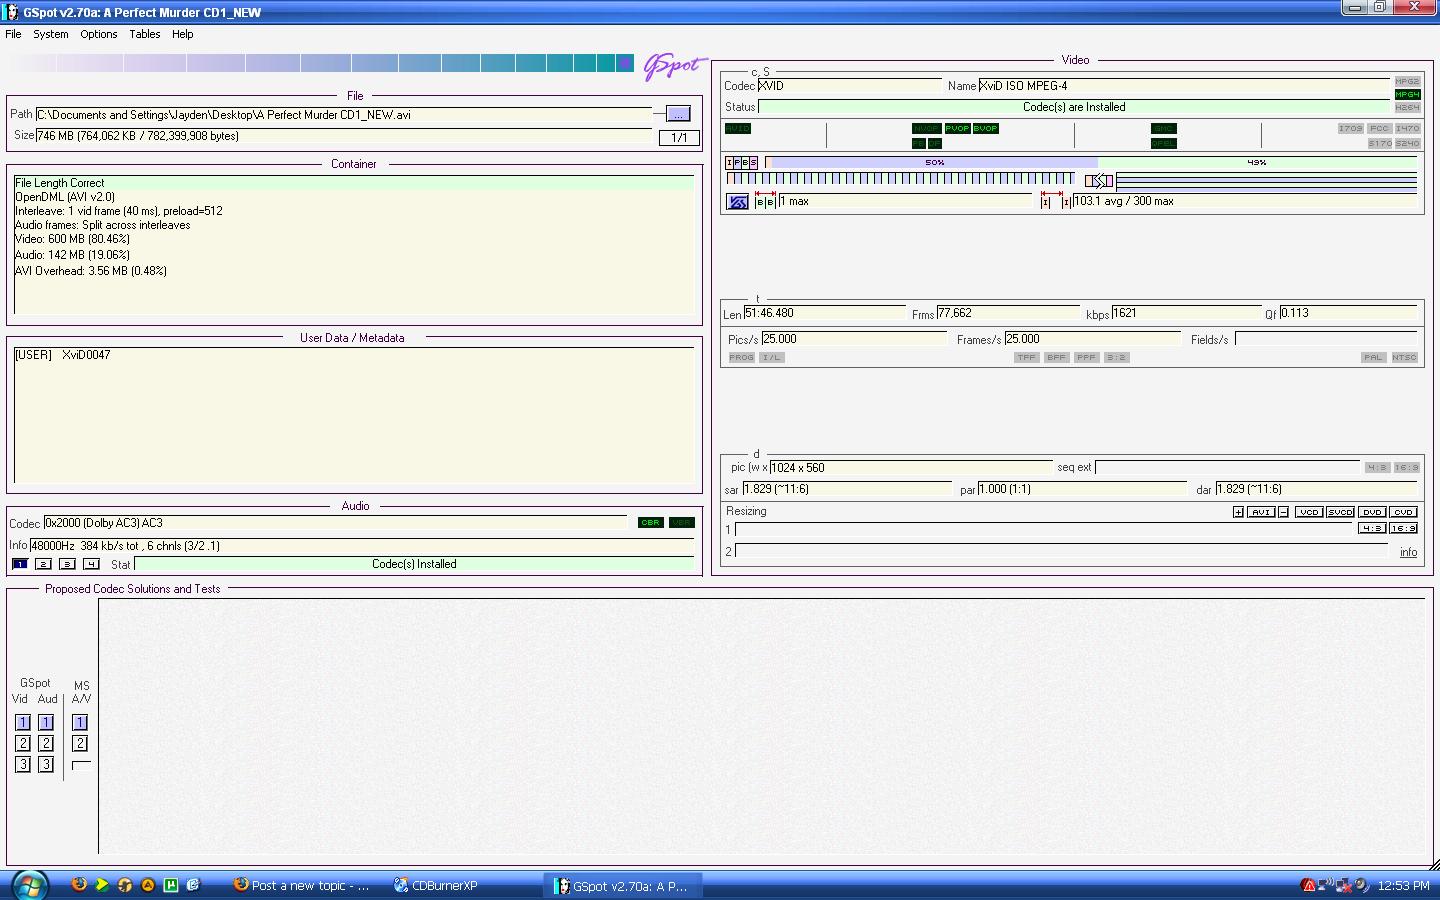This screenshot has height=900, width=1440.
Task: Click the PROG scan indicator
Action: (741, 357)
